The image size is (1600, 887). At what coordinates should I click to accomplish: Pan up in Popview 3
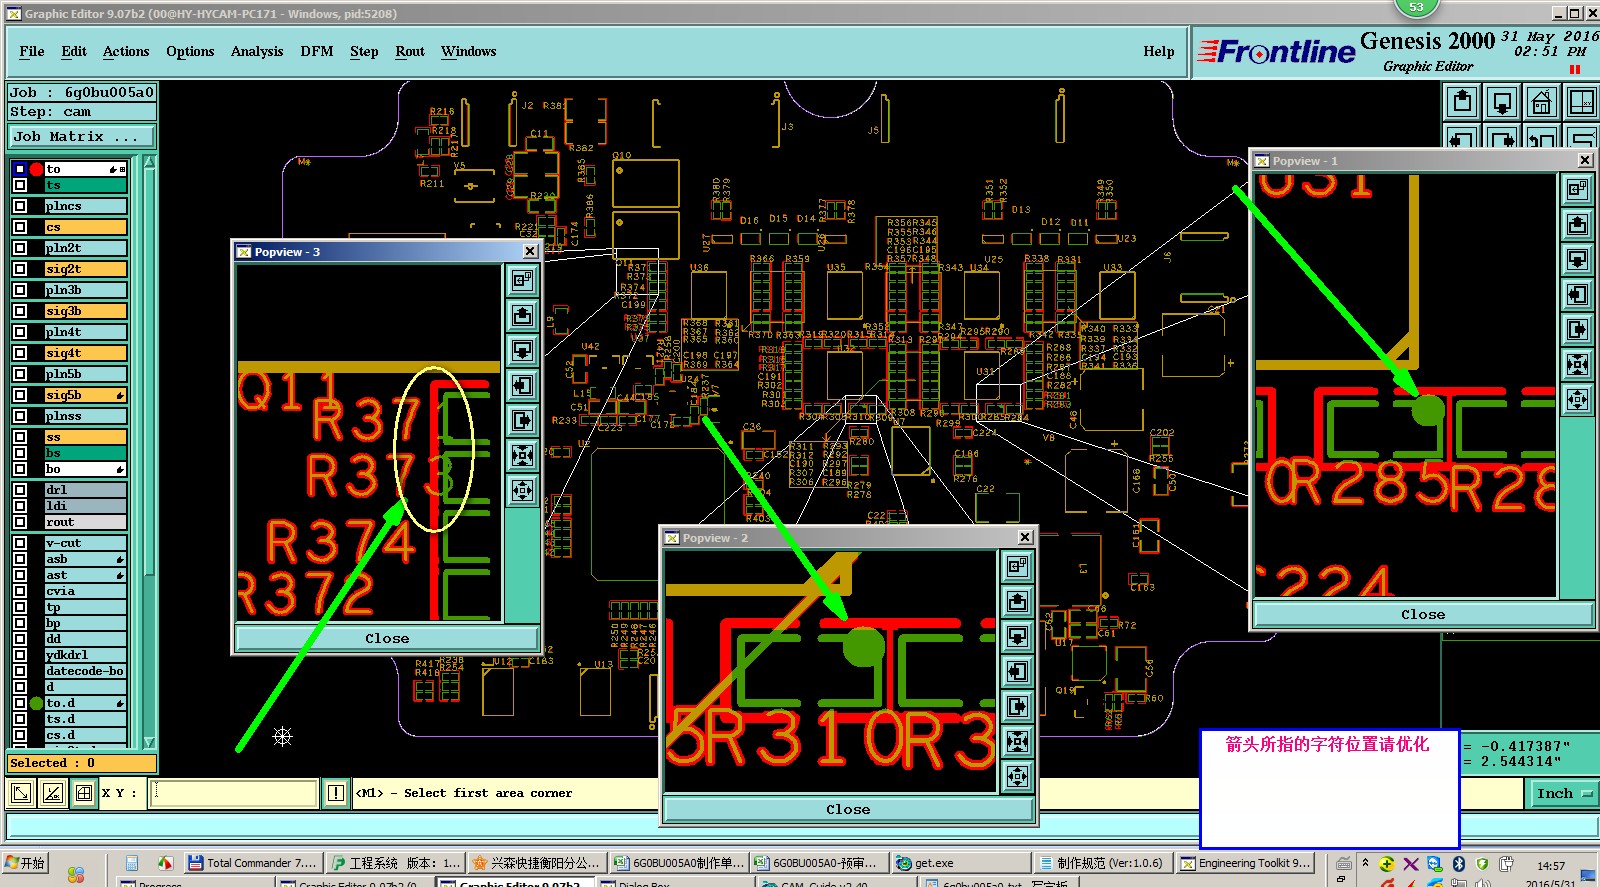522,316
